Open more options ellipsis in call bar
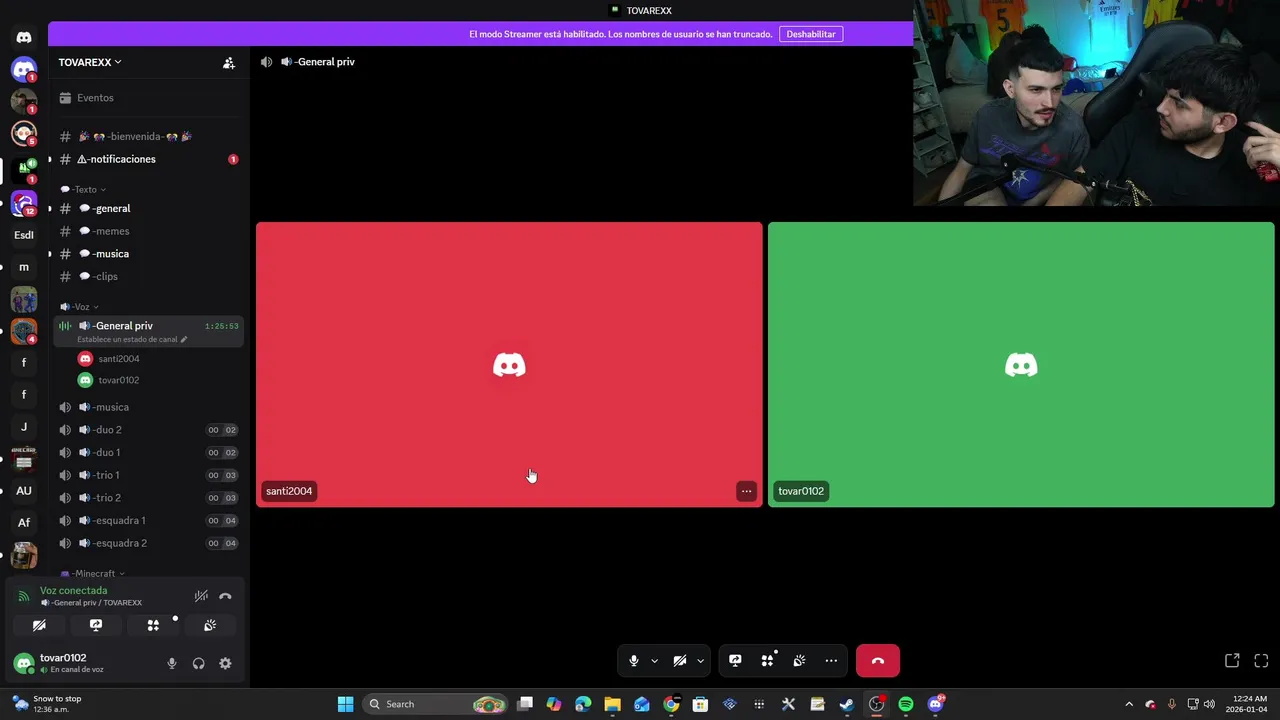 (831, 661)
